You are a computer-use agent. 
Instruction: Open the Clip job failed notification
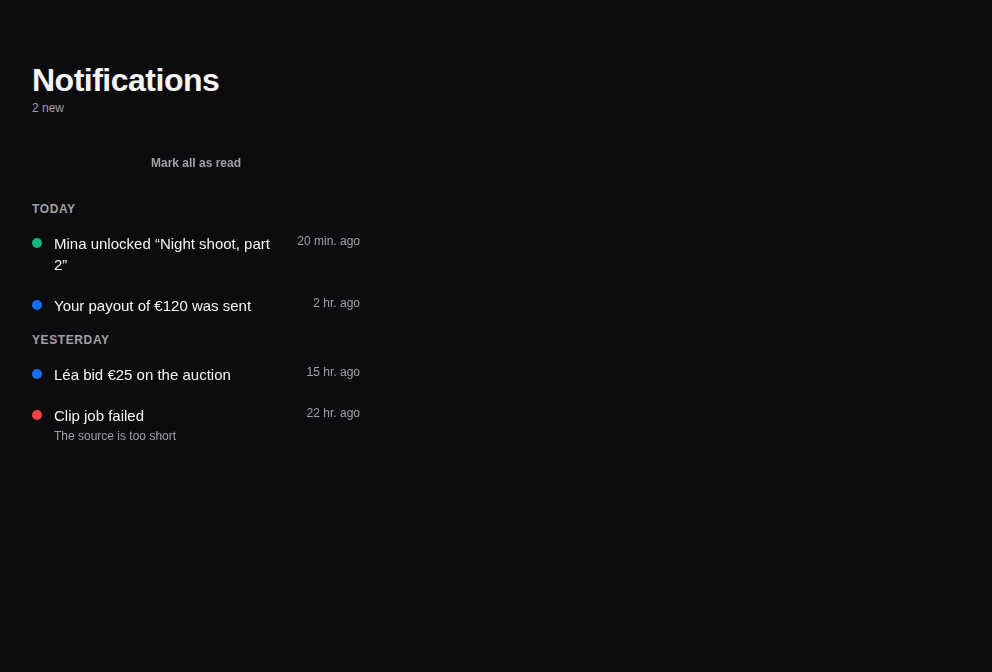[x=195, y=425]
